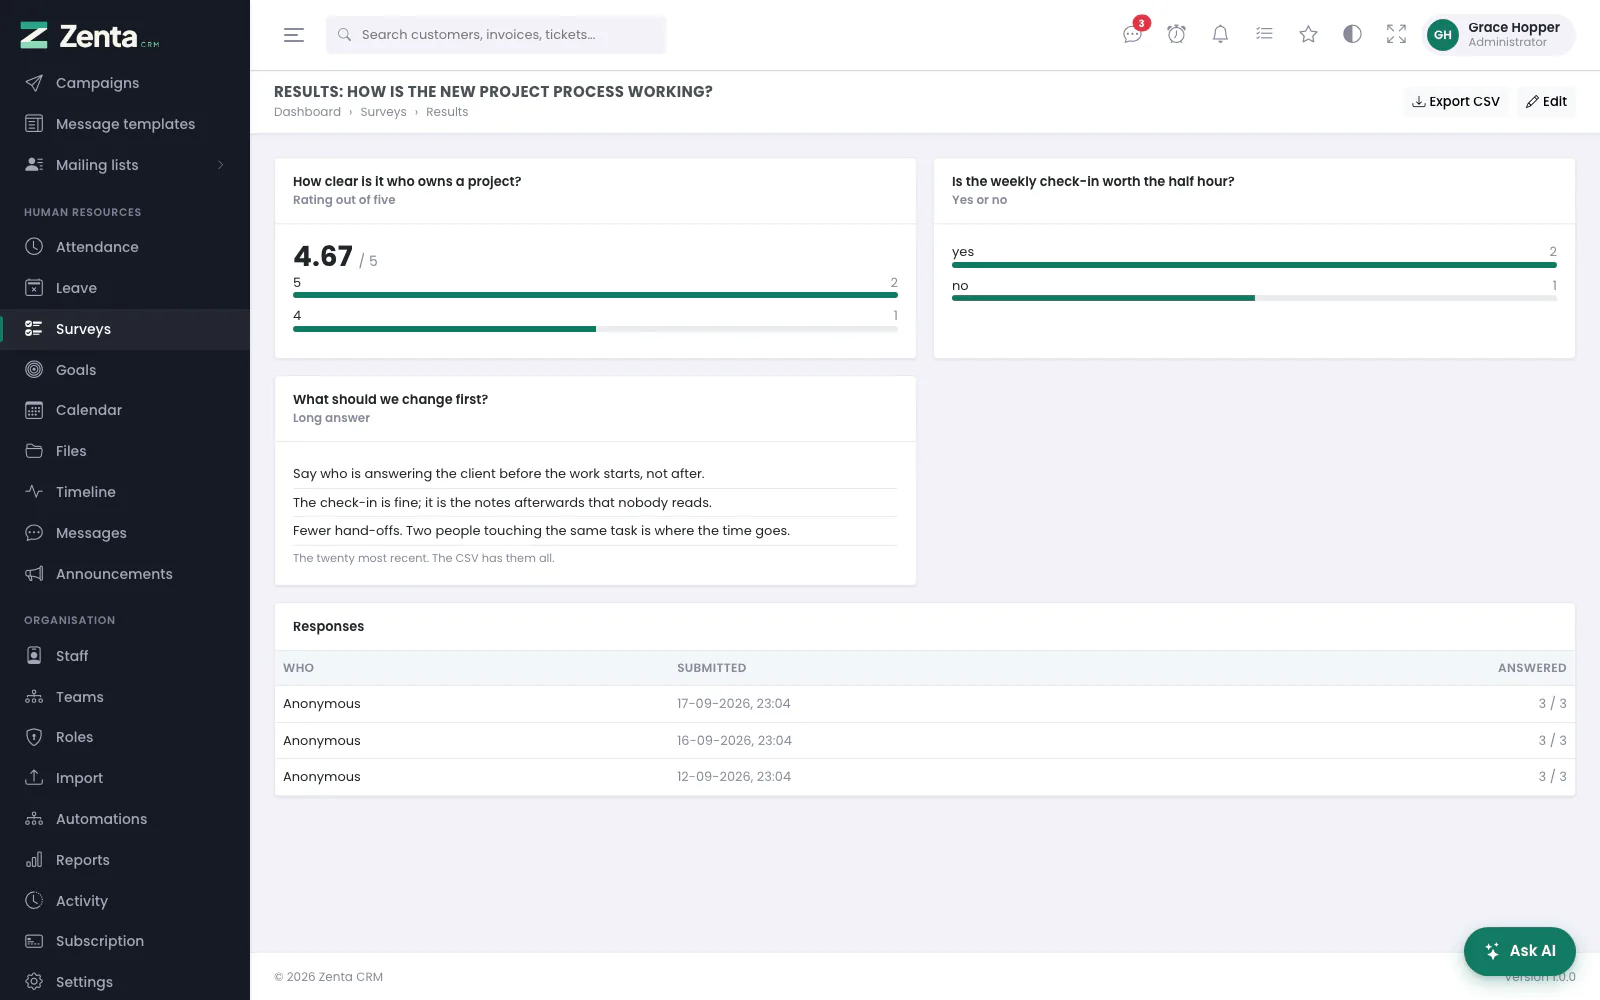Image resolution: width=1600 pixels, height=1000 pixels.
Task: Open Automations
Action: point(125,819)
